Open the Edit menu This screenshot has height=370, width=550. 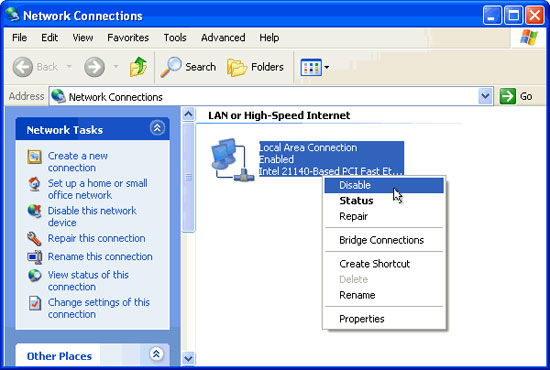click(x=49, y=38)
